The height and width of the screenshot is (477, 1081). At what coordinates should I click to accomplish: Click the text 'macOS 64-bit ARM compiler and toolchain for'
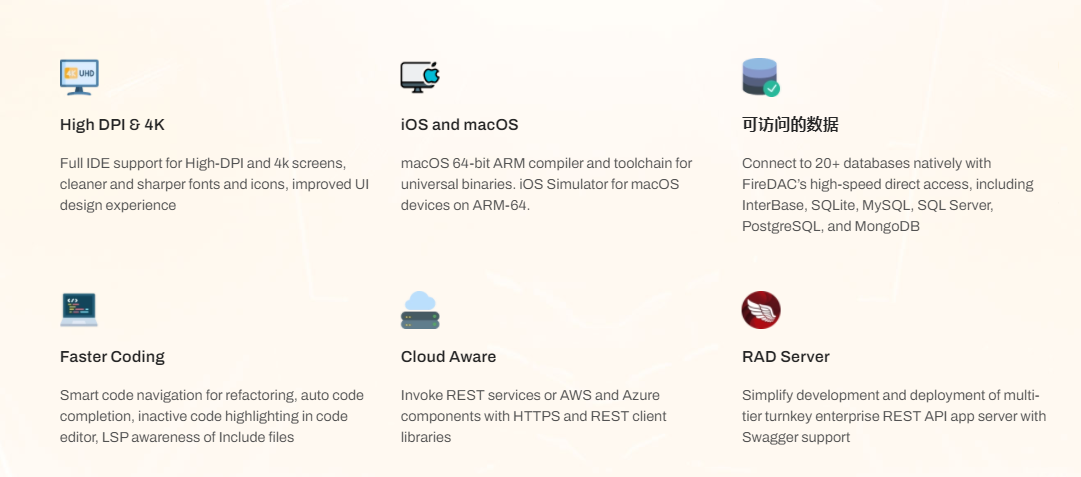click(x=547, y=163)
